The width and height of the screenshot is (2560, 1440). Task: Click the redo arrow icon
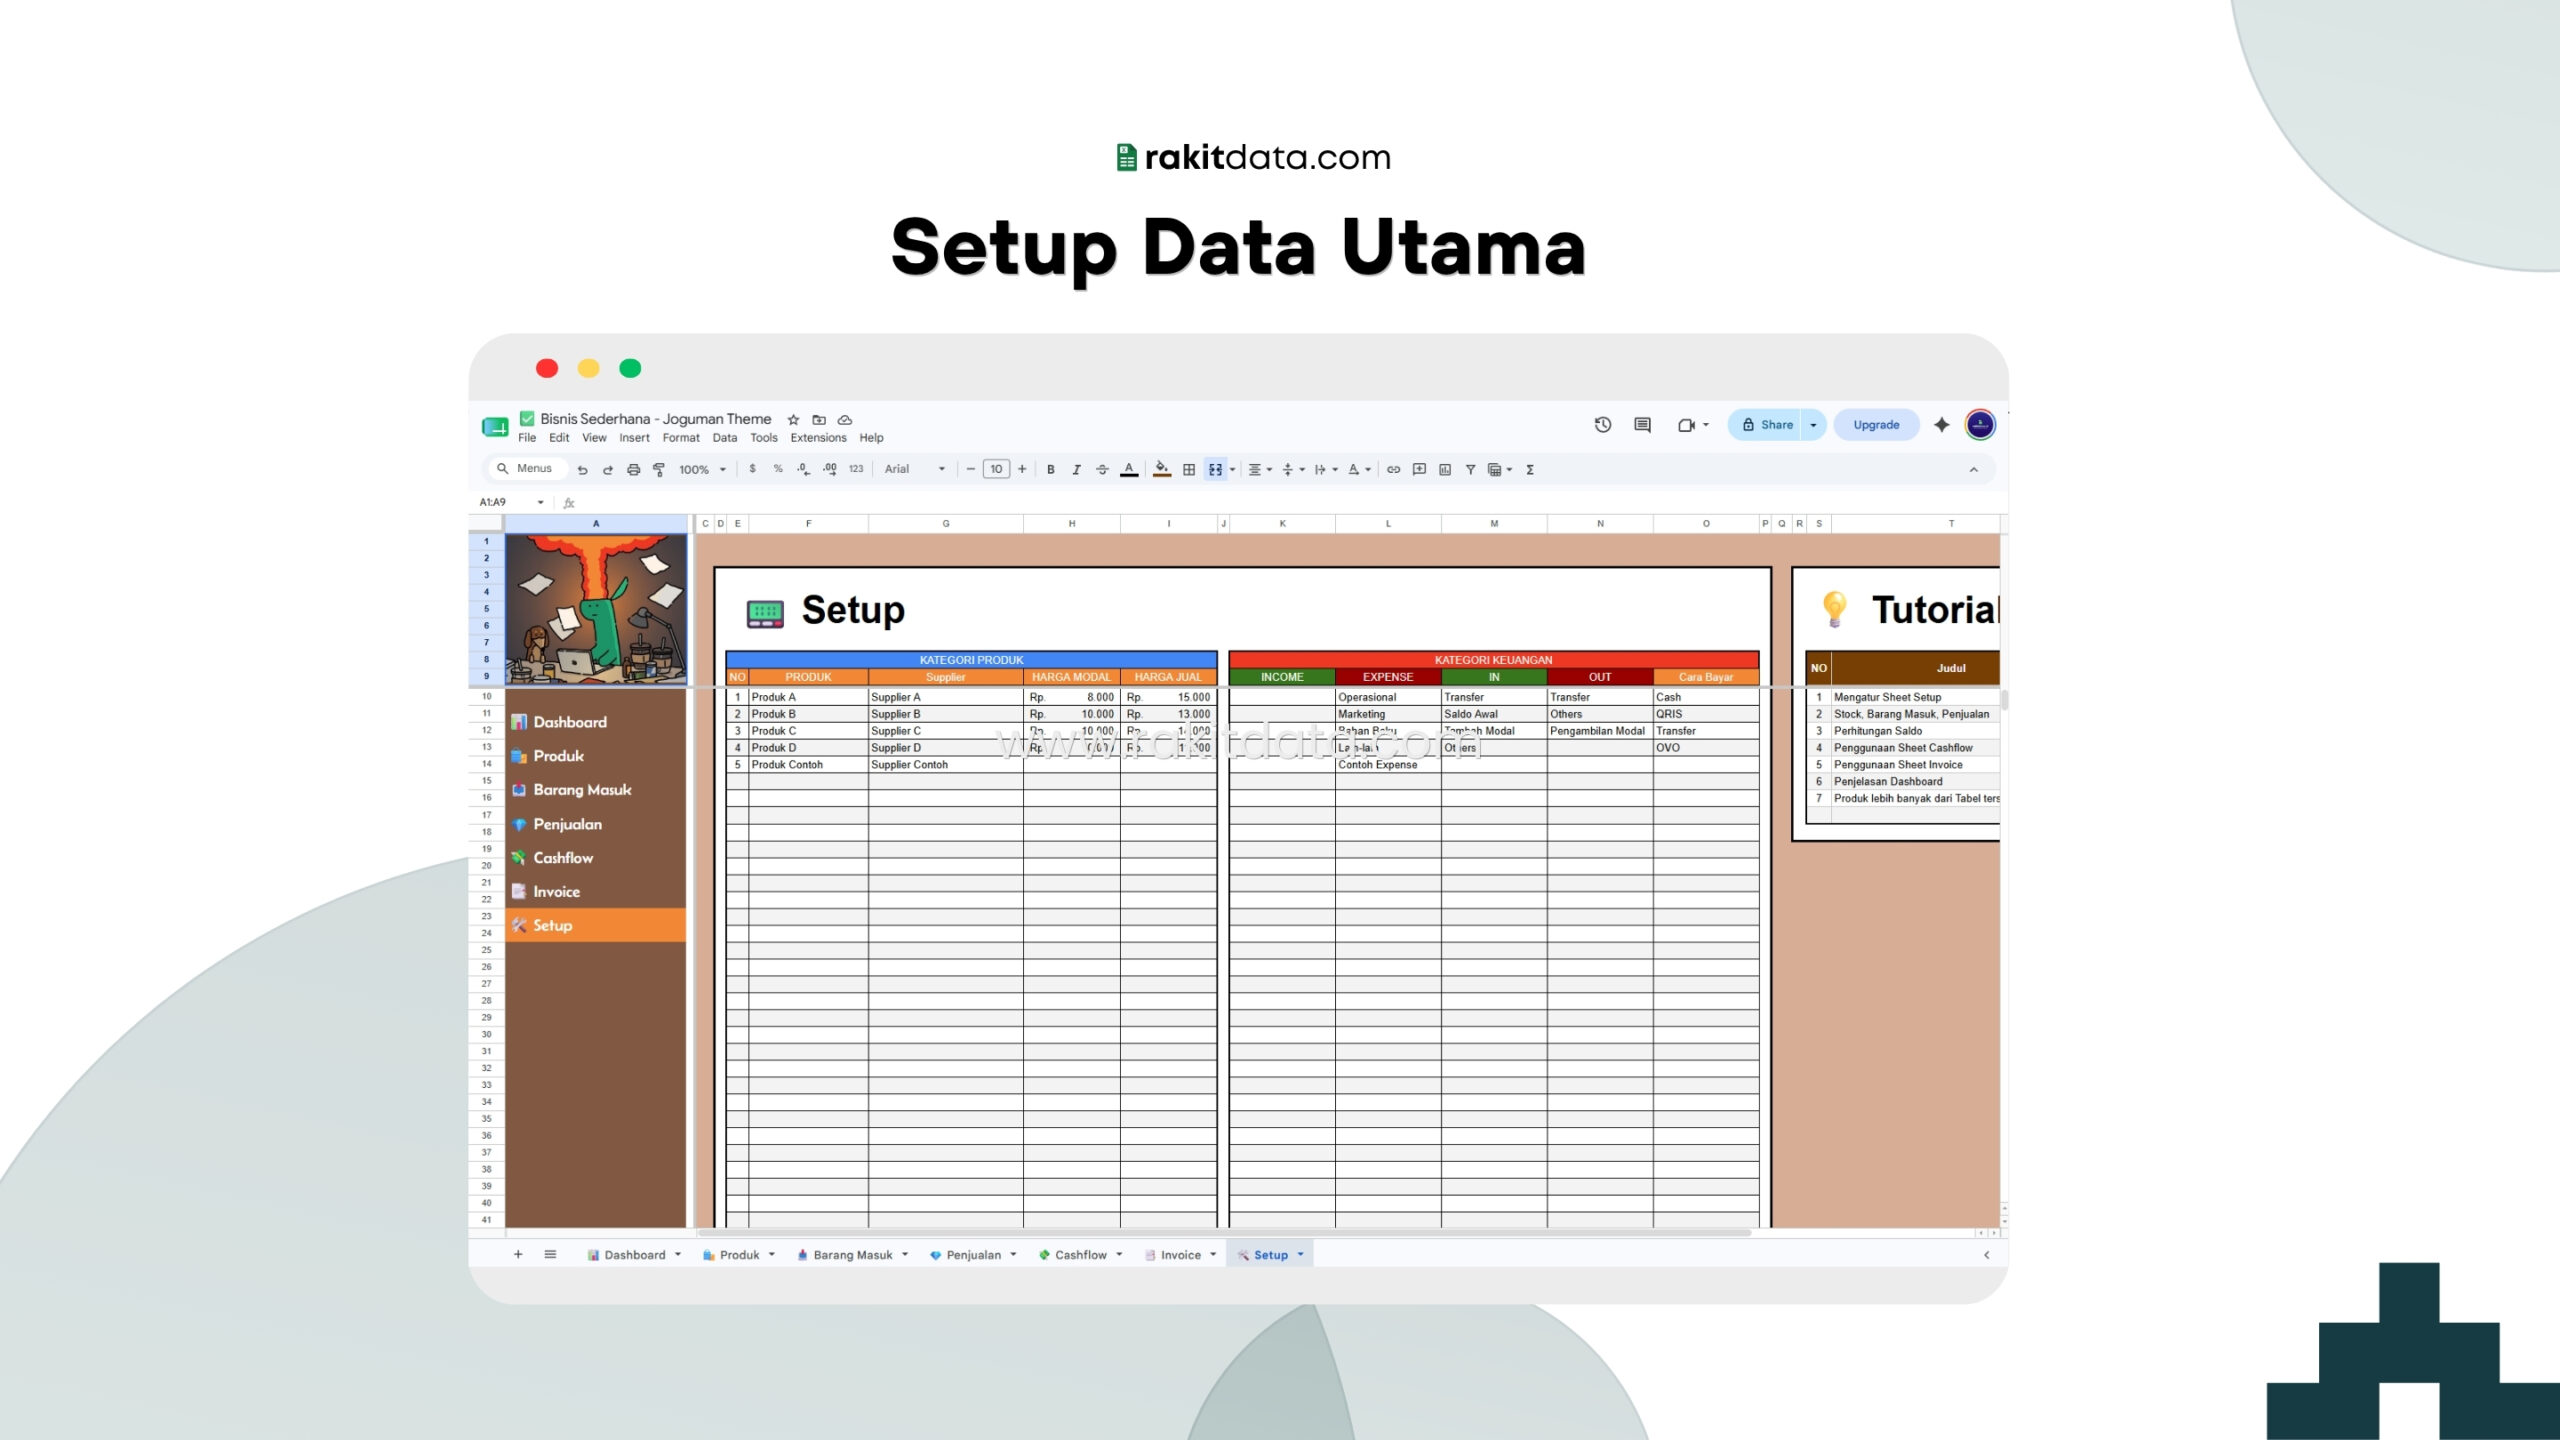[607, 469]
